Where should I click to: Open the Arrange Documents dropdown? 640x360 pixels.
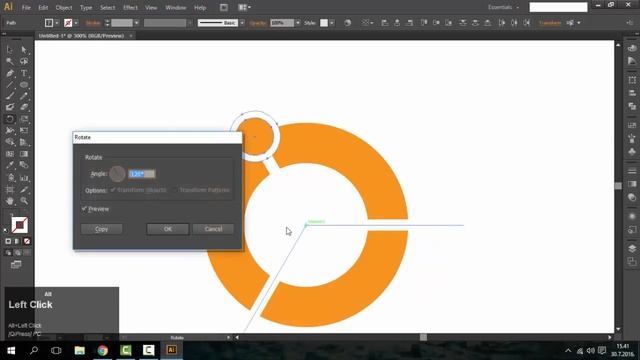pos(244,7)
